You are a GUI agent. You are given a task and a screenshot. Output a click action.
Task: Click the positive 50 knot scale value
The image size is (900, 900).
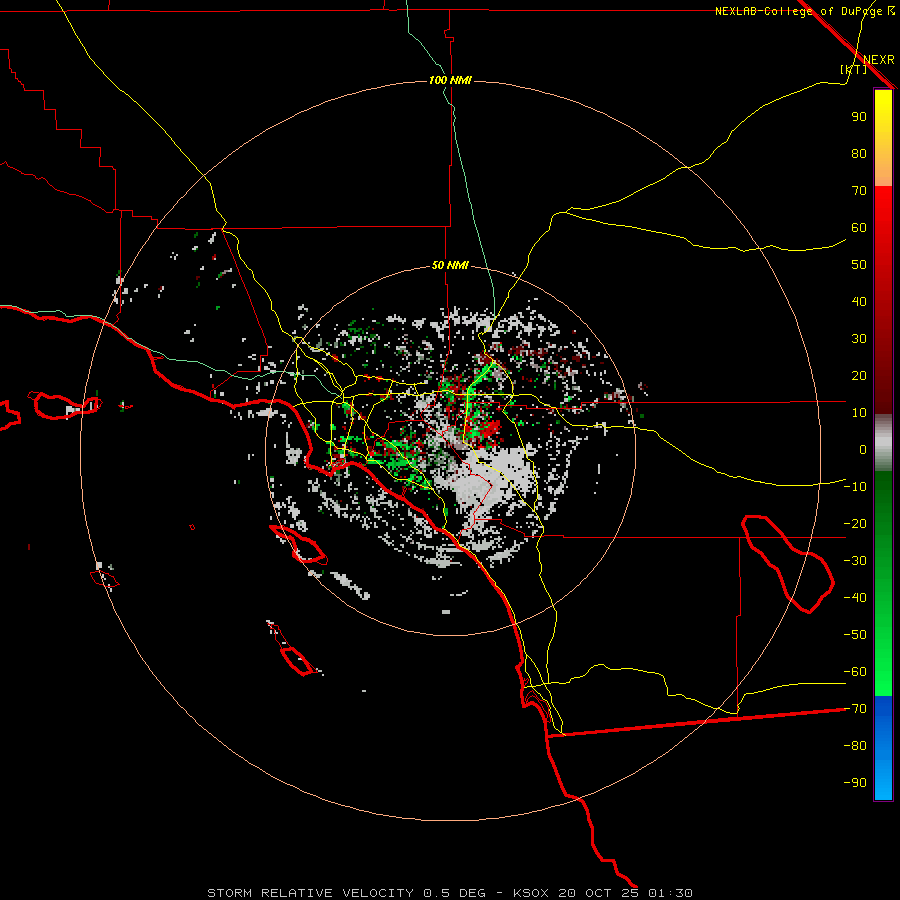pyautogui.click(x=859, y=265)
